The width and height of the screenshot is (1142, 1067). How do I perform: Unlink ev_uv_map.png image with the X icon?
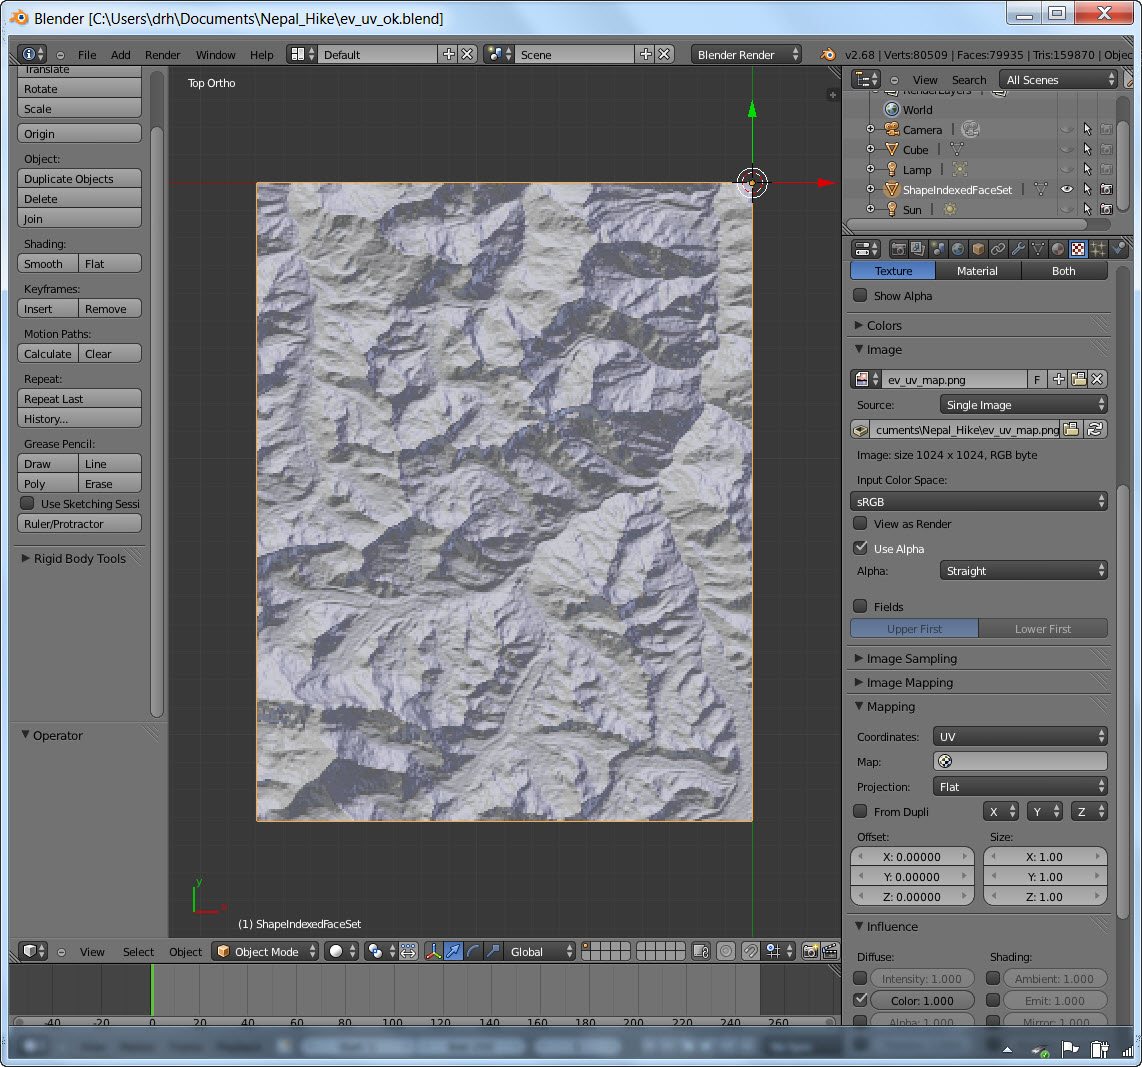coord(1097,379)
